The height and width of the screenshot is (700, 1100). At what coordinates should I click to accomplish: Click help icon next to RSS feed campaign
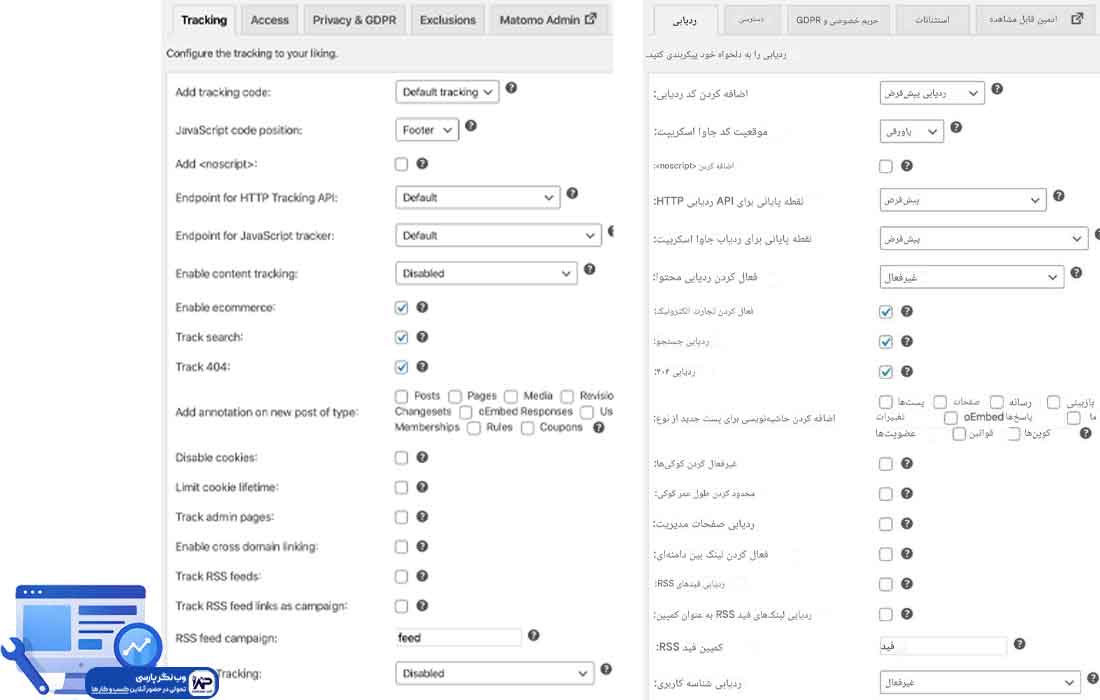coord(533,637)
